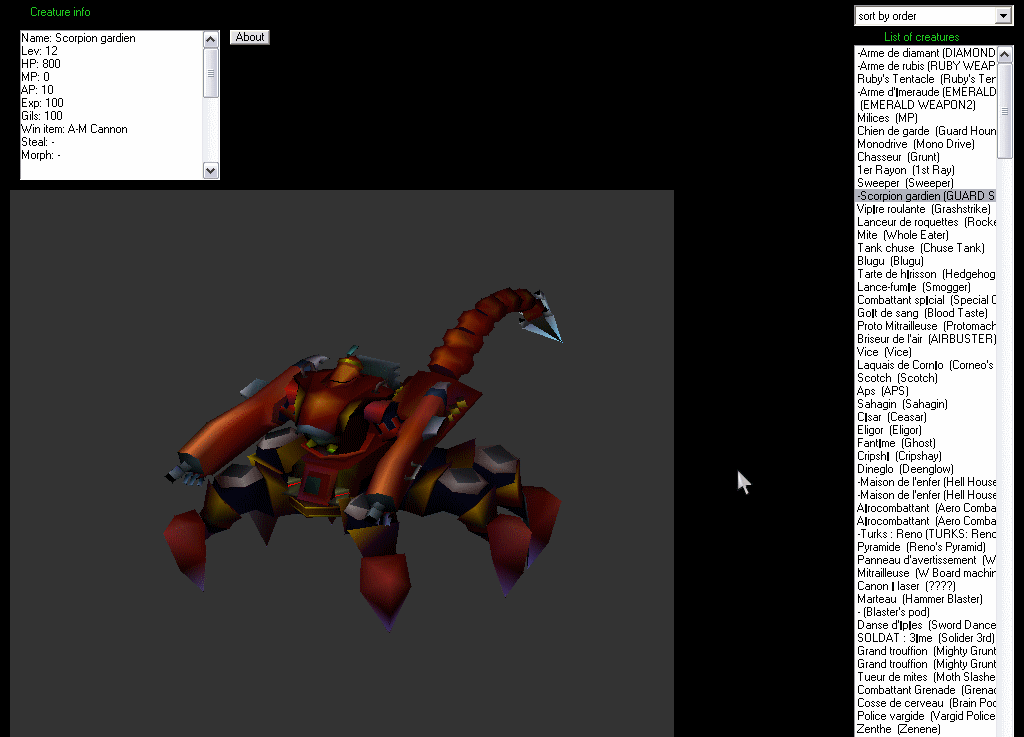1024x737 pixels.
Task: Click the 'HP: 800' line in info
Action: pyautogui.click(x=40, y=64)
